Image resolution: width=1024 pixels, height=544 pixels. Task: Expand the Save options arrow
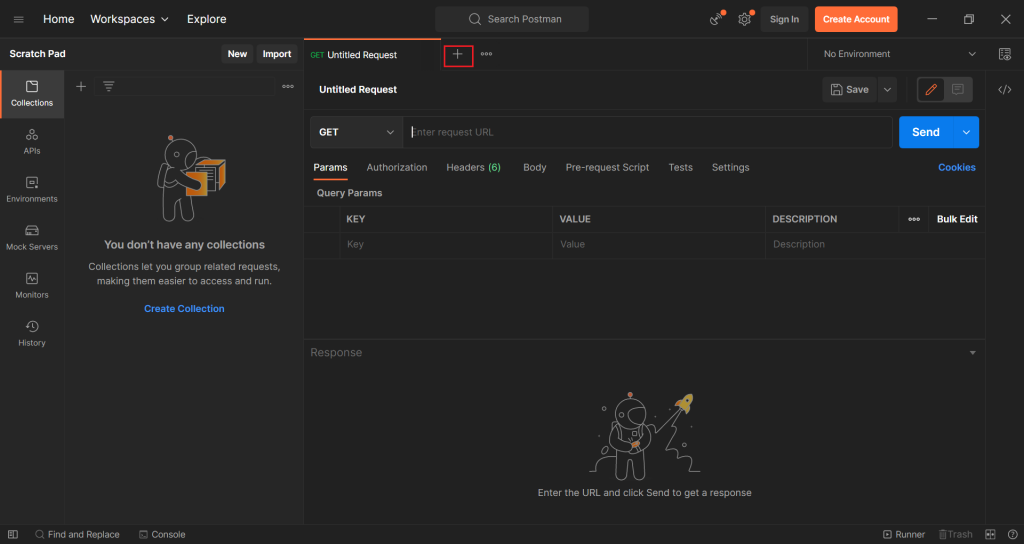tap(888, 89)
